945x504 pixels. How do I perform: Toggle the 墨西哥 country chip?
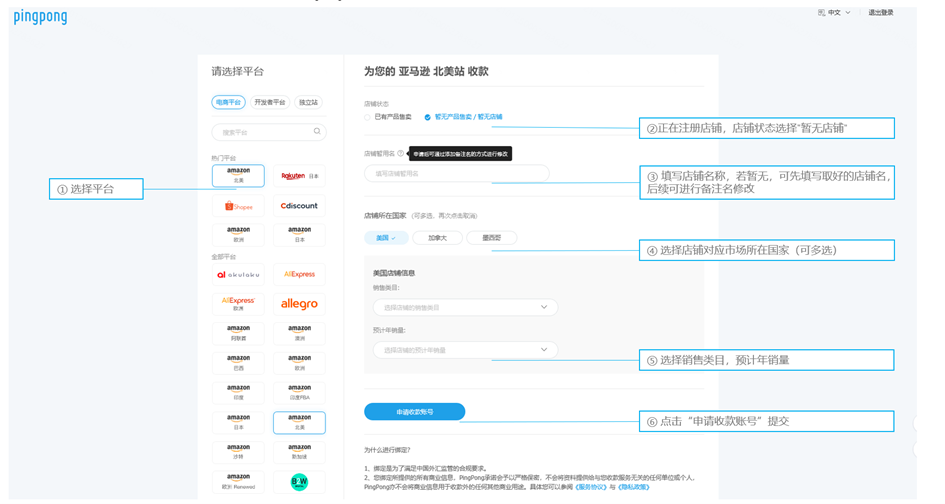(x=491, y=238)
